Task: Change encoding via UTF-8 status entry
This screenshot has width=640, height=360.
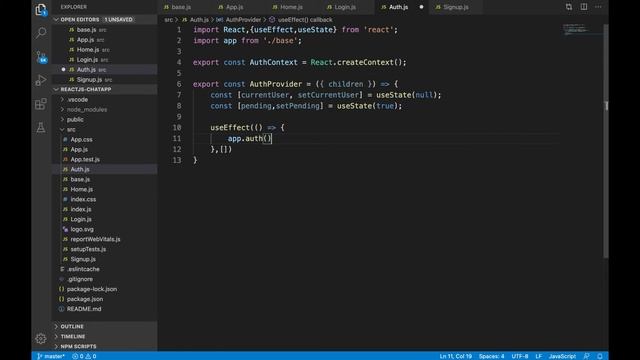Action: (x=520, y=356)
